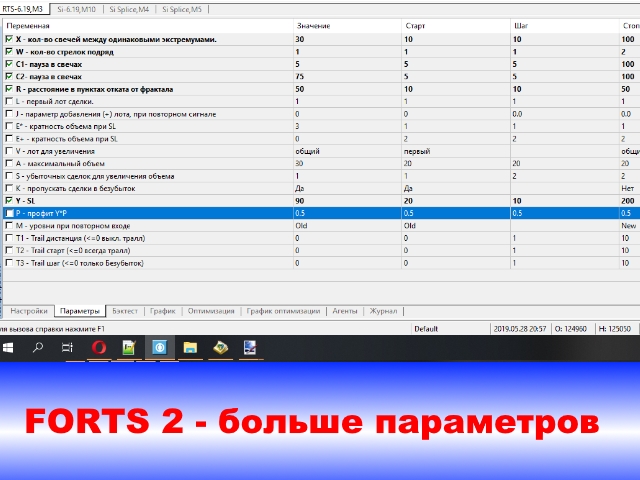Click status bar date 2019.05.28 20:57
640x480 pixels.
[x=520, y=329]
